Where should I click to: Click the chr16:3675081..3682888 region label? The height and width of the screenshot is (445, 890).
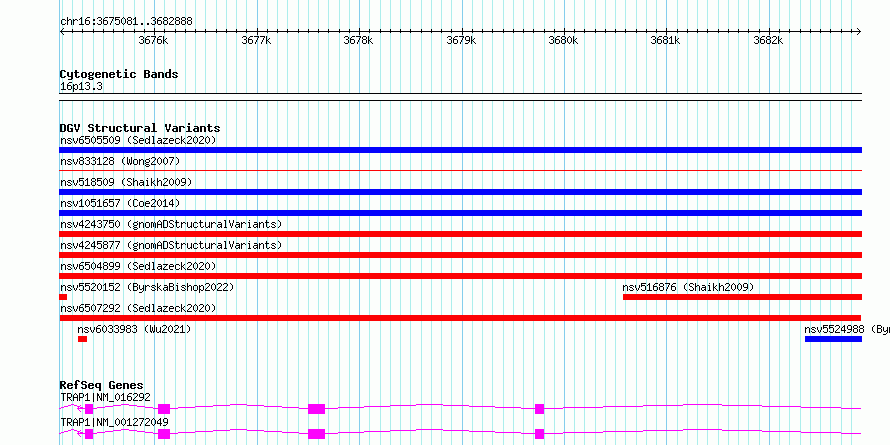(126, 22)
